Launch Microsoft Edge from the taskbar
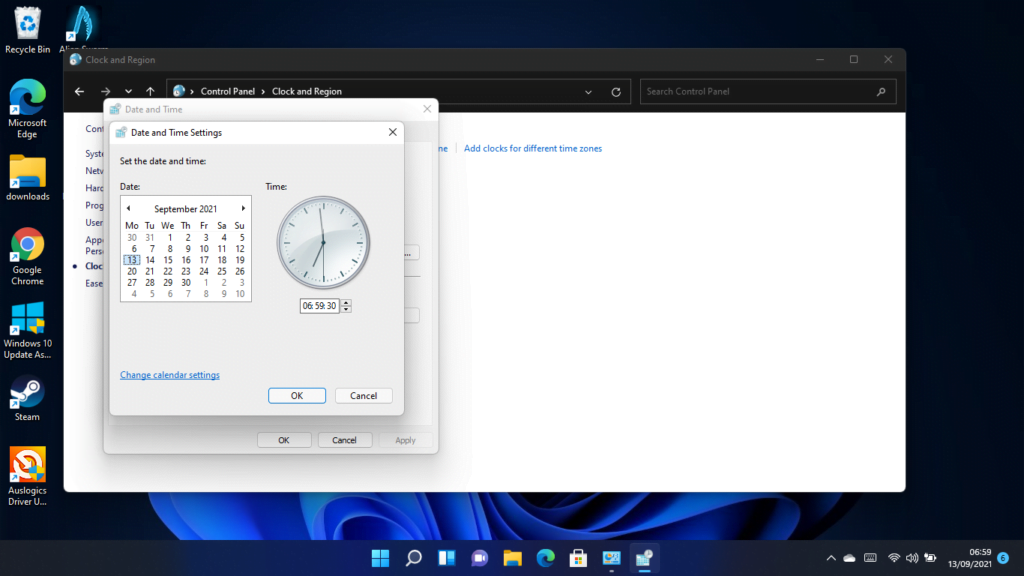Image resolution: width=1024 pixels, height=576 pixels. 545,558
